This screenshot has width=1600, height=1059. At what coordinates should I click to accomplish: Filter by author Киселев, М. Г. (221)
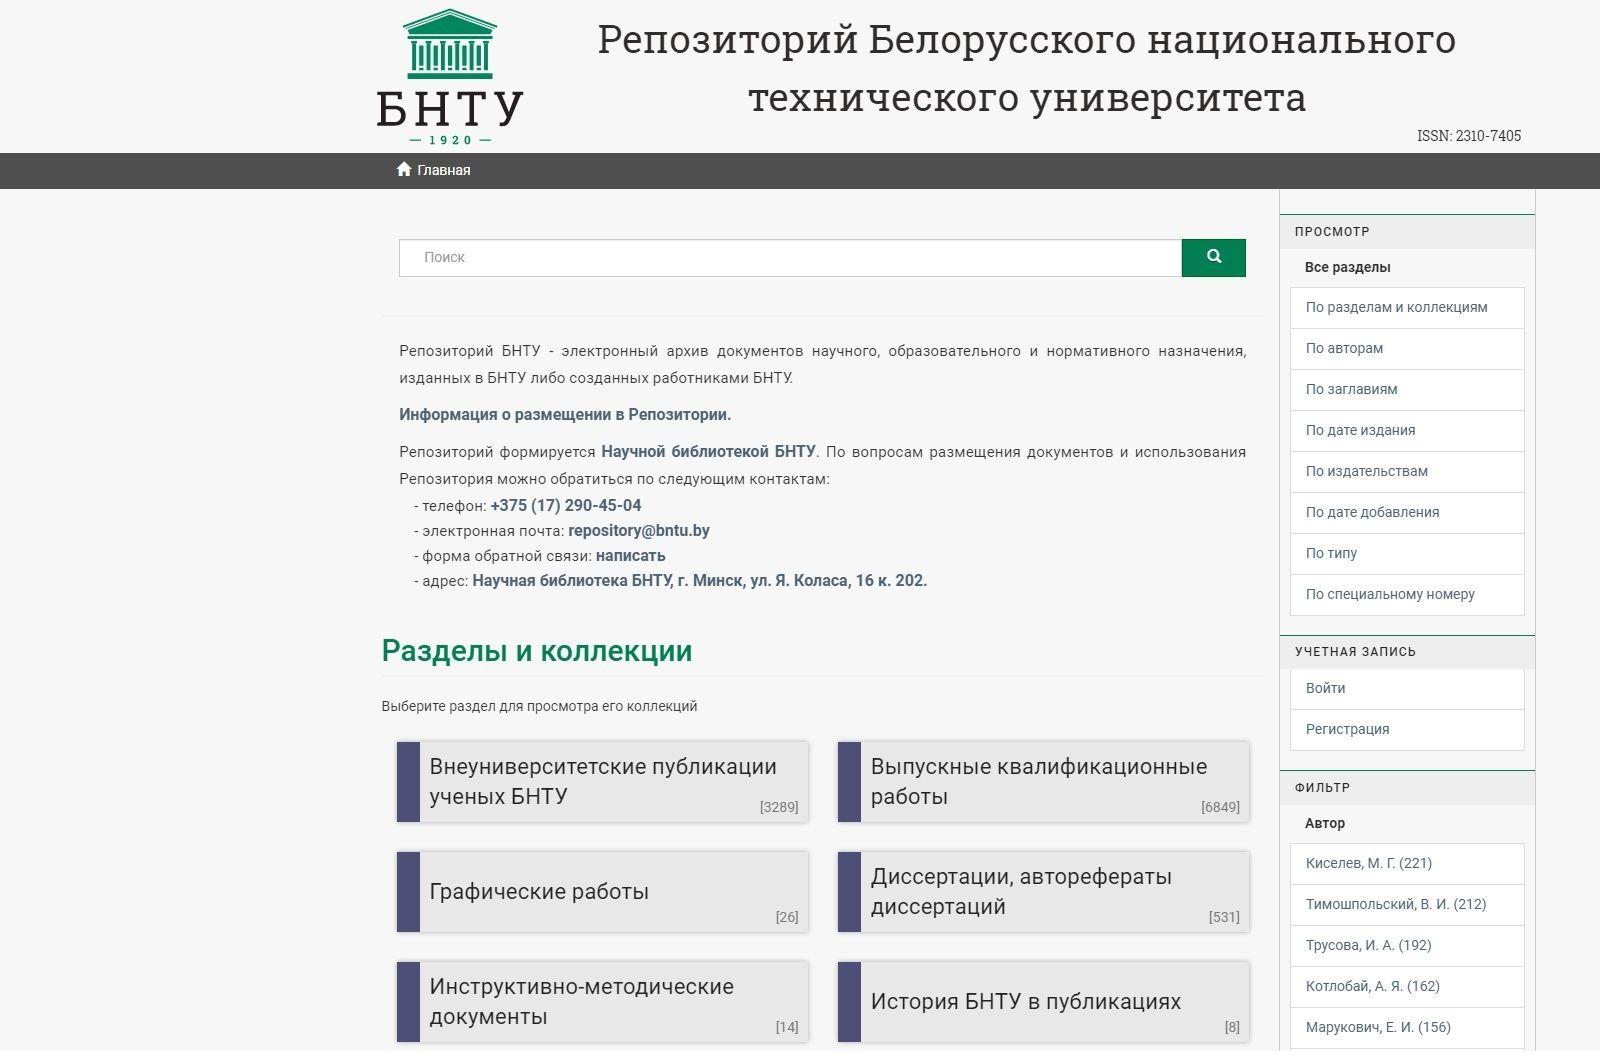pyautogui.click(x=1407, y=863)
